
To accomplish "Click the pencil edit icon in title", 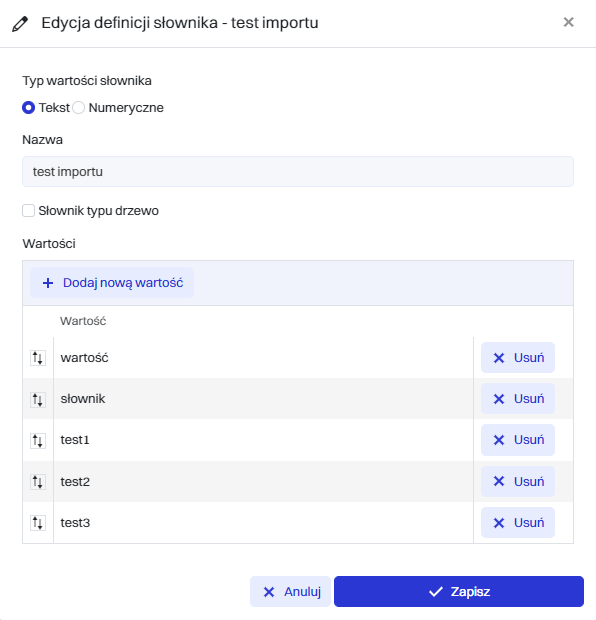I will (20, 23).
